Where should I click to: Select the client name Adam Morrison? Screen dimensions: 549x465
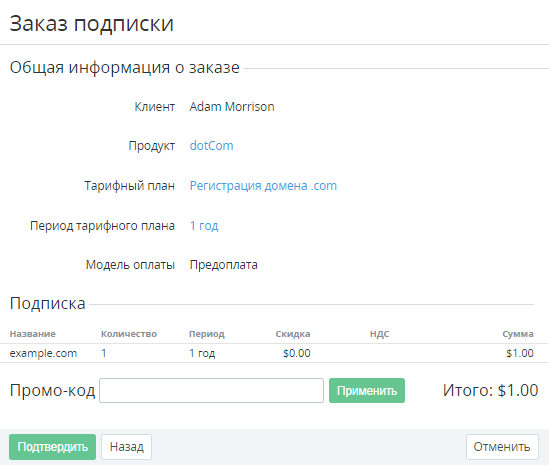point(232,107)
